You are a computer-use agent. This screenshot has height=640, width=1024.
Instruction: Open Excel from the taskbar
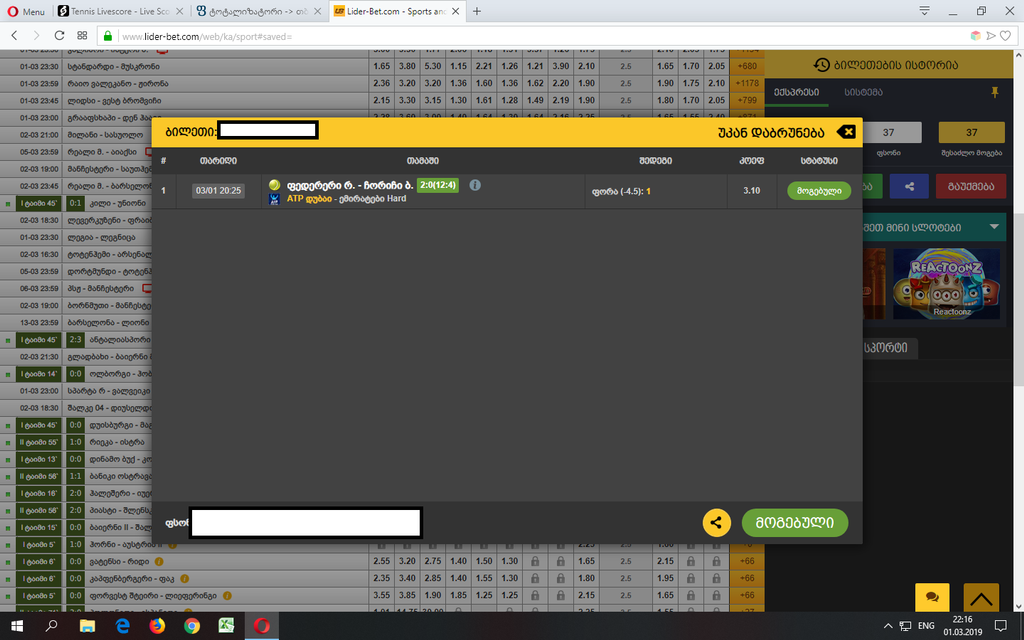(x=227, y=626)
